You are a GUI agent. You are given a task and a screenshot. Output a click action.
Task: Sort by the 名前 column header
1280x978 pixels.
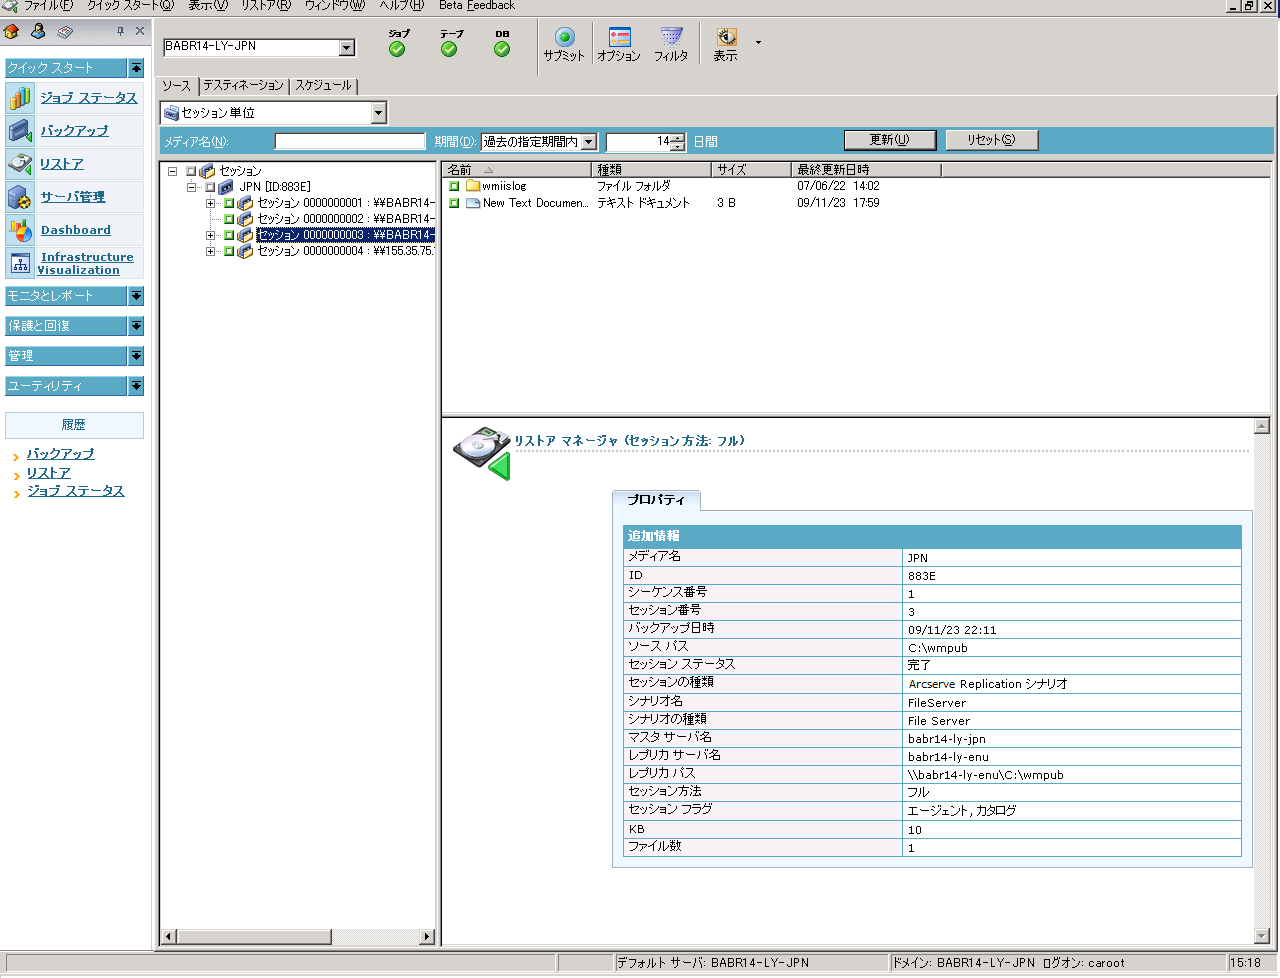coord(516,170)
